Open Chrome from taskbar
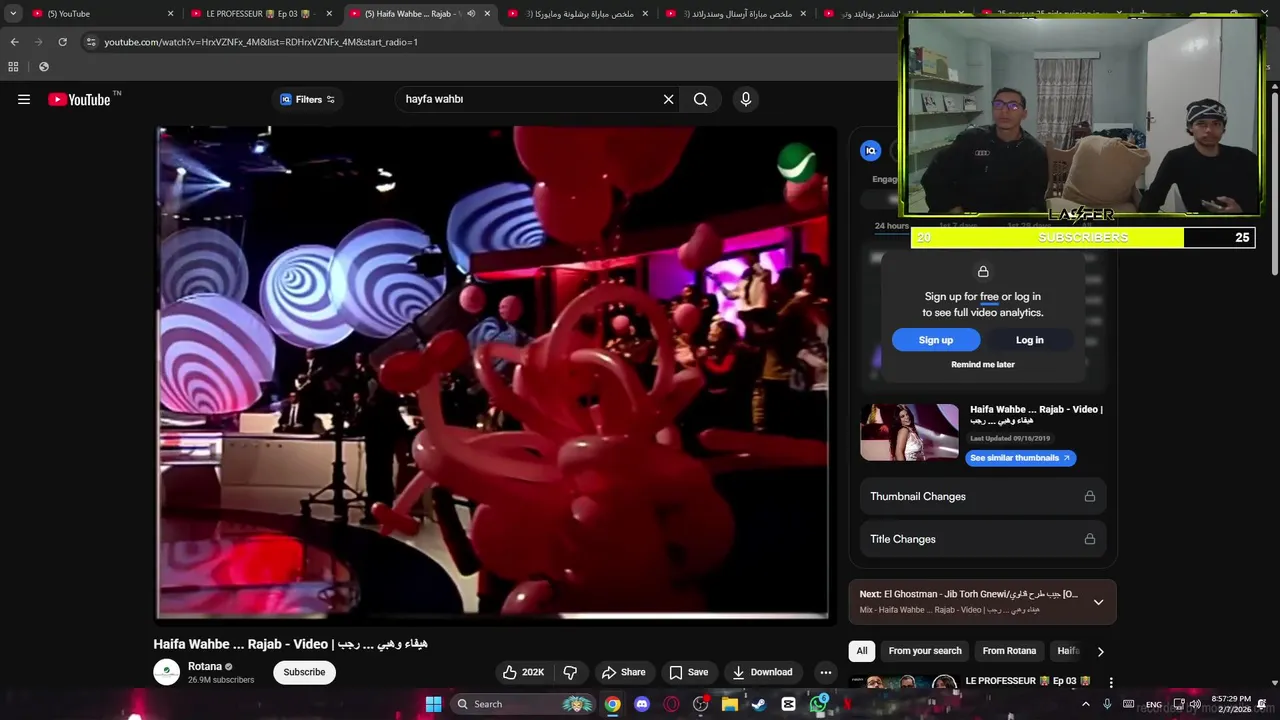The width and height of the screenshot is (1280, 720). click(x=612, y=704)
